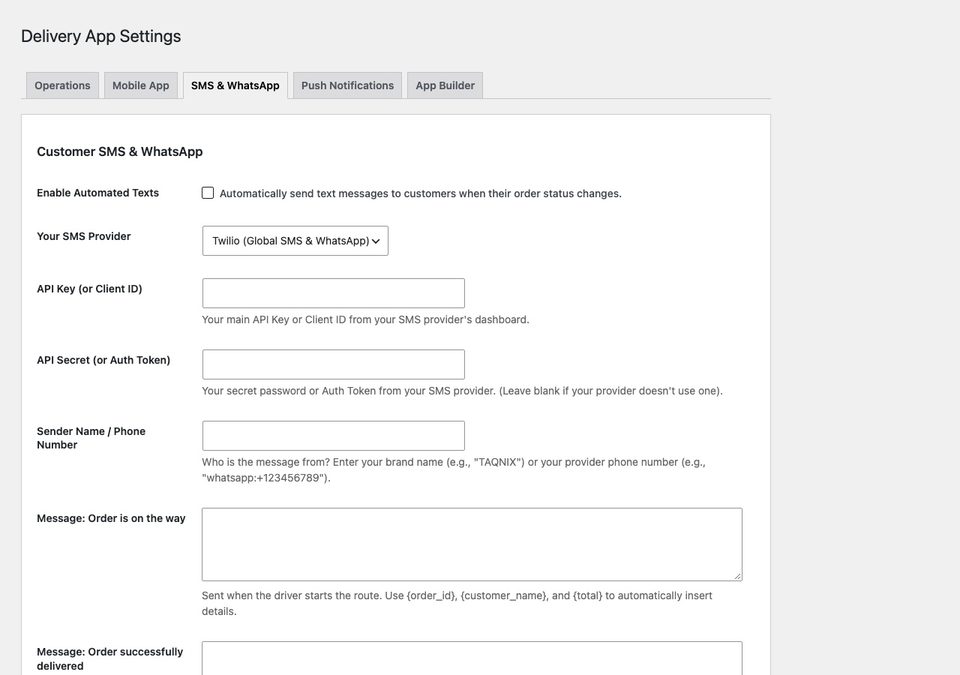Click the Customer SMS & WhatsApp heading

tap(120, 151)
